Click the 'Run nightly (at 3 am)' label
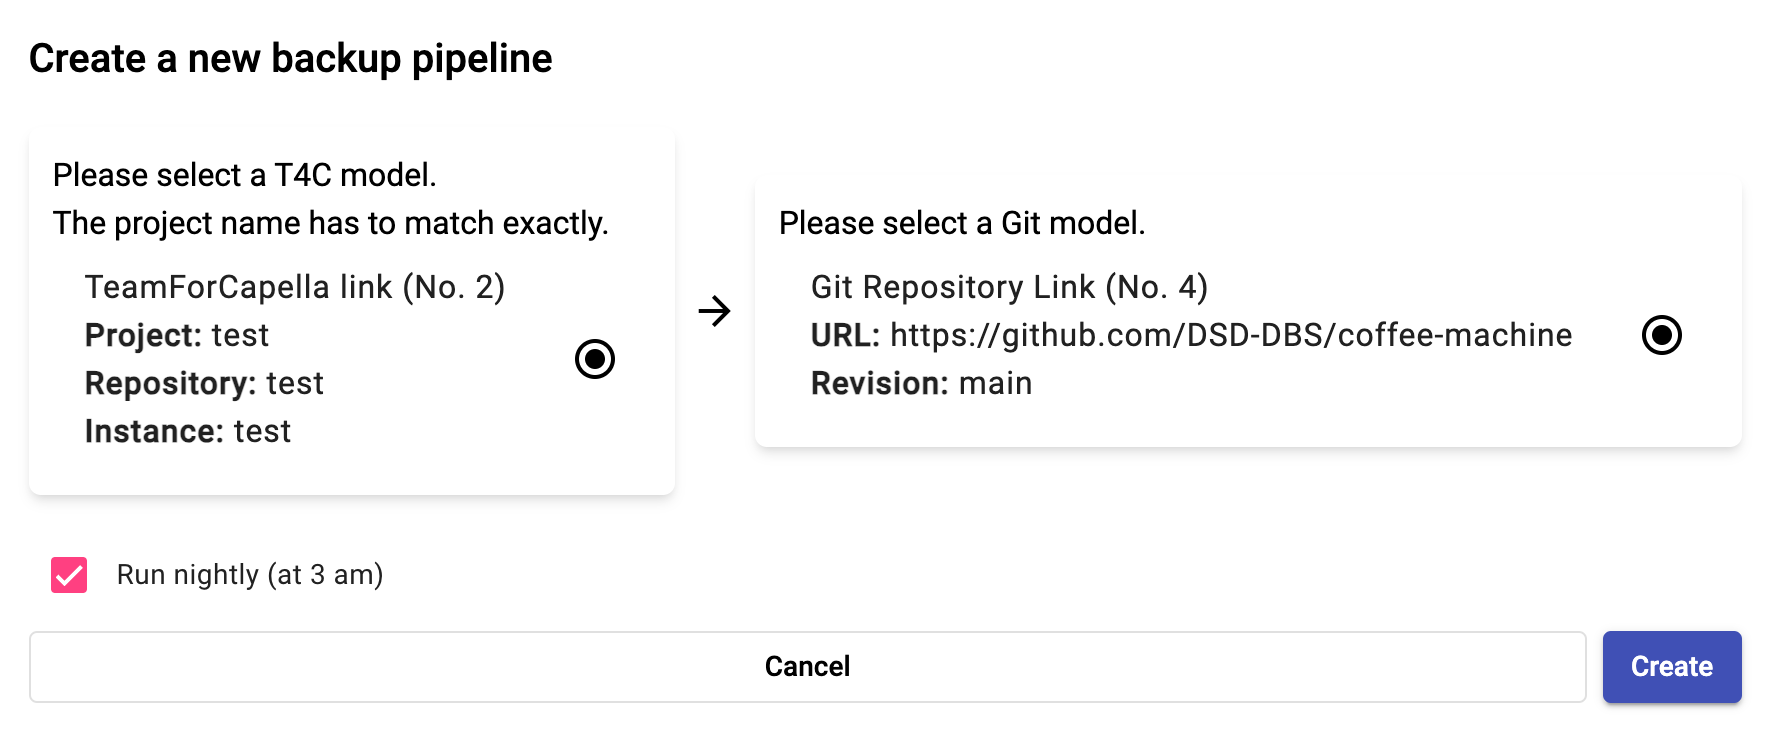Viewport: 1772px width, 734px height. click(x=250, y=575)
